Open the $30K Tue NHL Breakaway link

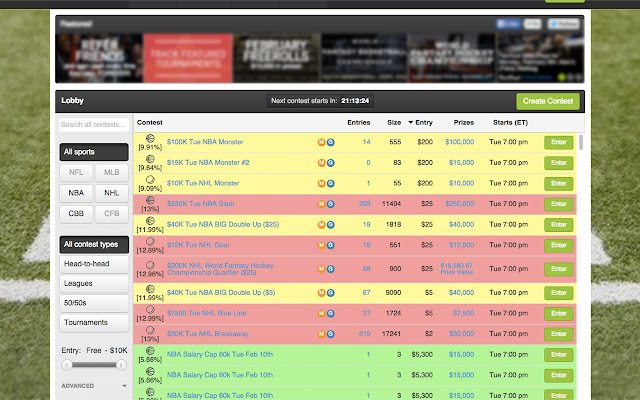click(x=207, y=334)
